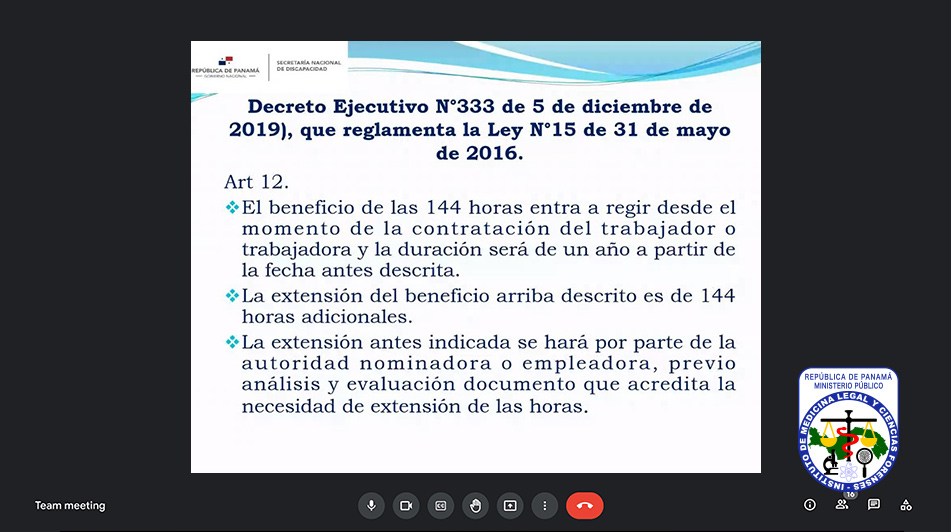The height and width of the screenshot is (532, 951).
Task: Click the "Art 12." heading on the slide
Action: pos(257,181)
